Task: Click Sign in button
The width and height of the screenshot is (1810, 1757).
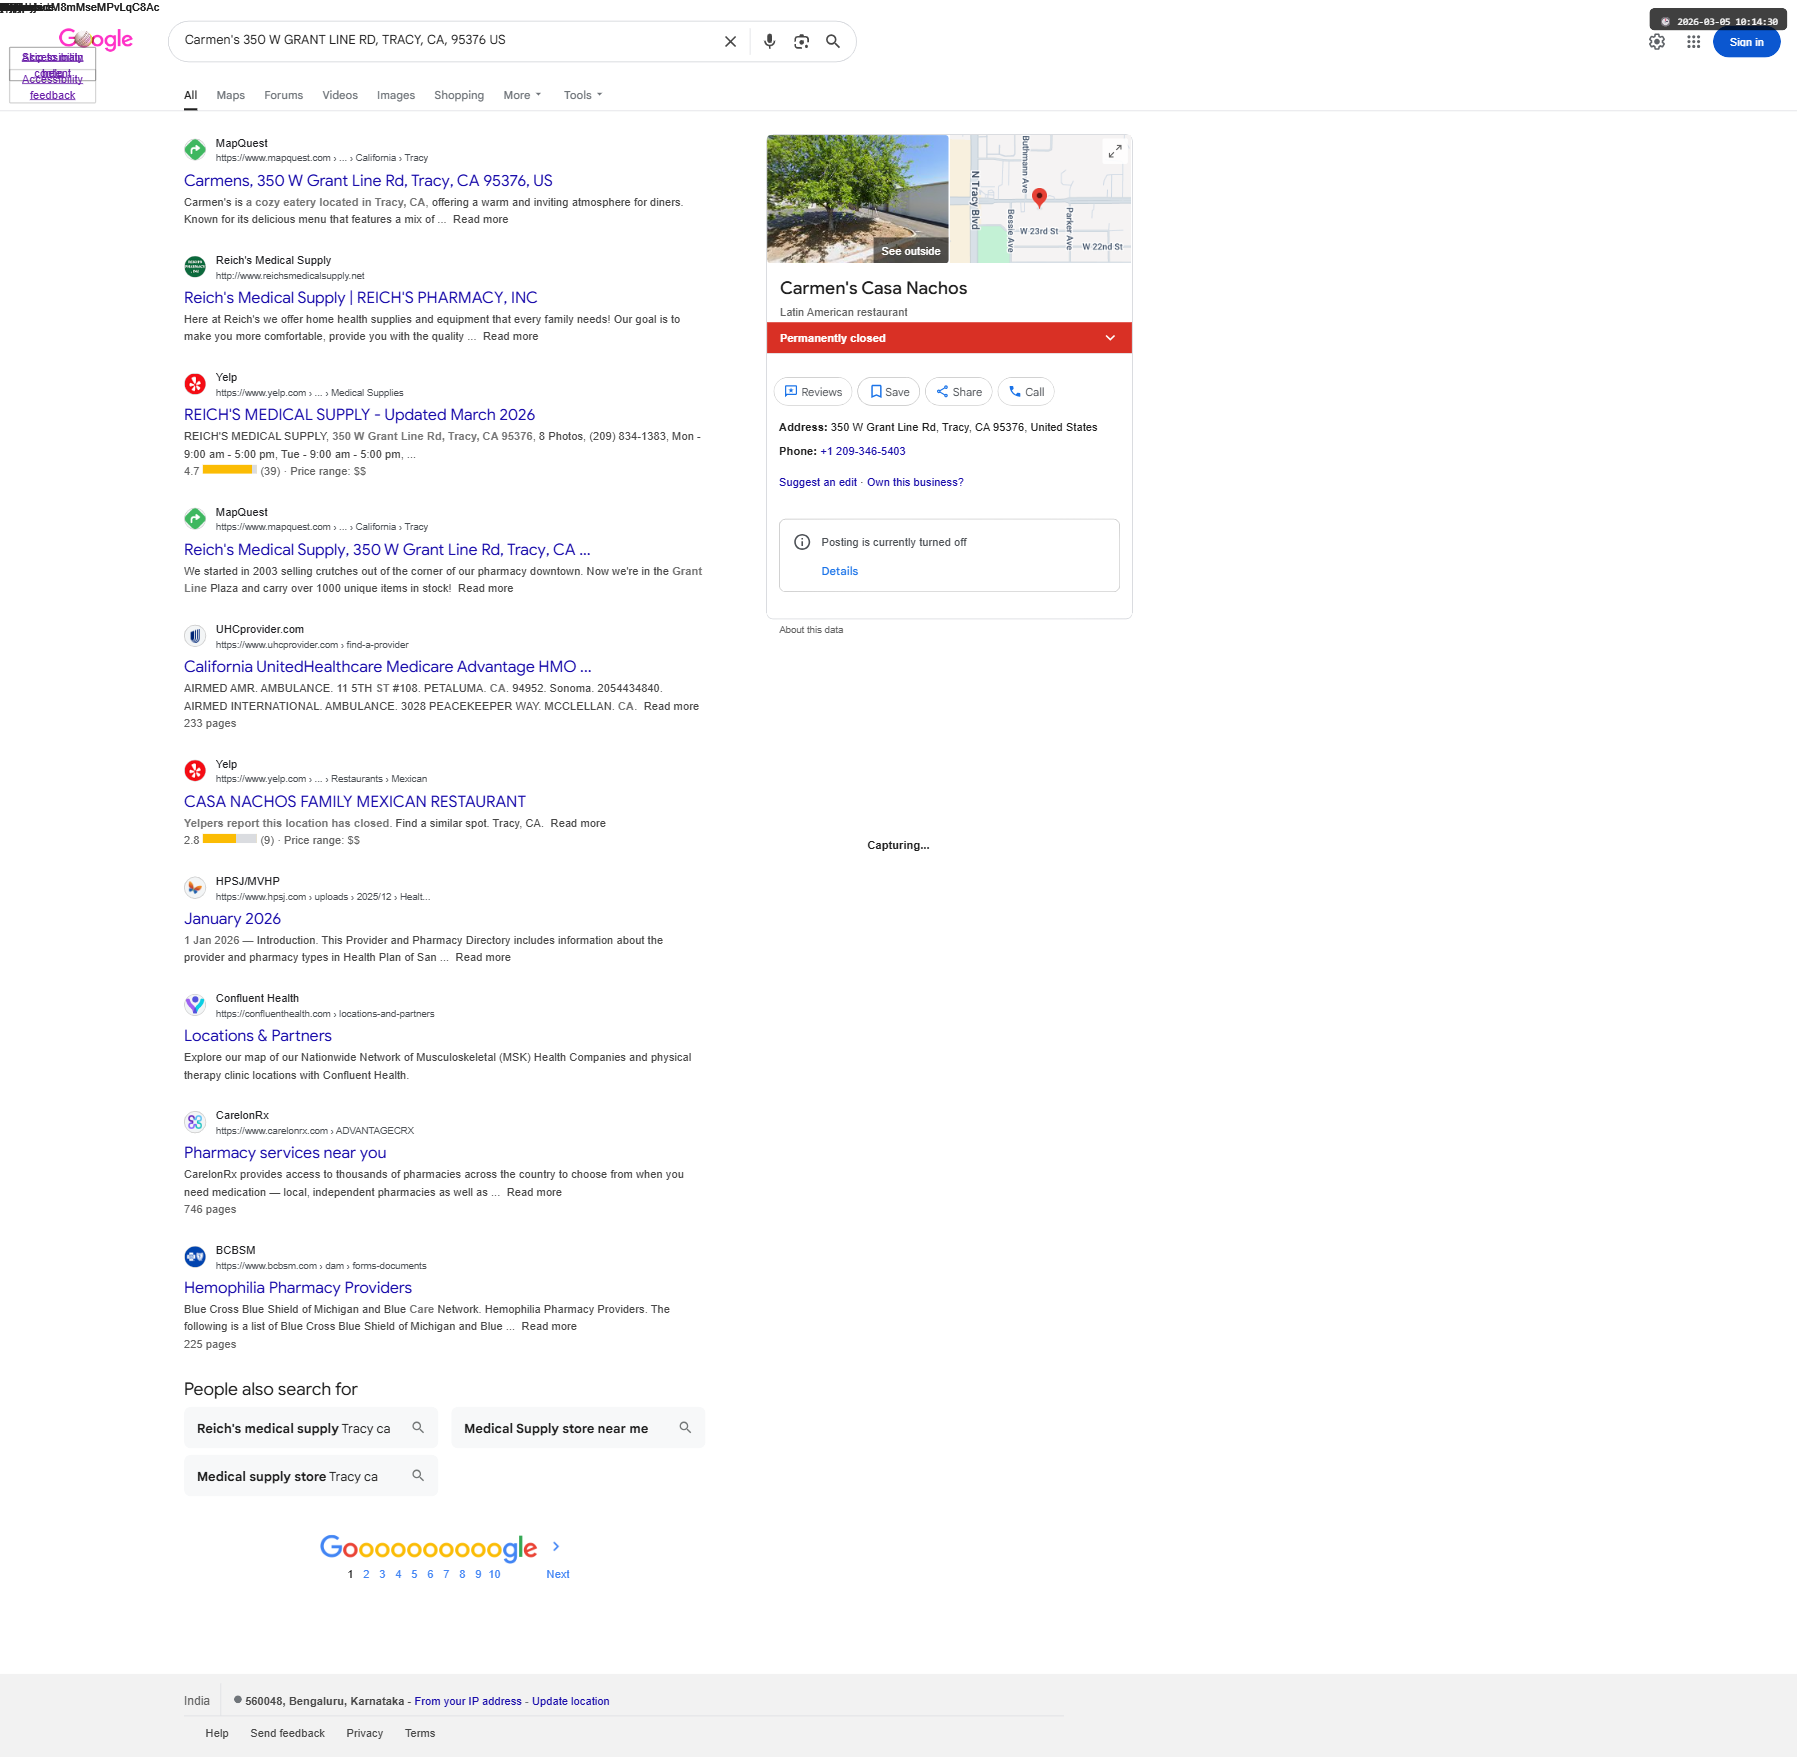Action: click(1746, 42)
